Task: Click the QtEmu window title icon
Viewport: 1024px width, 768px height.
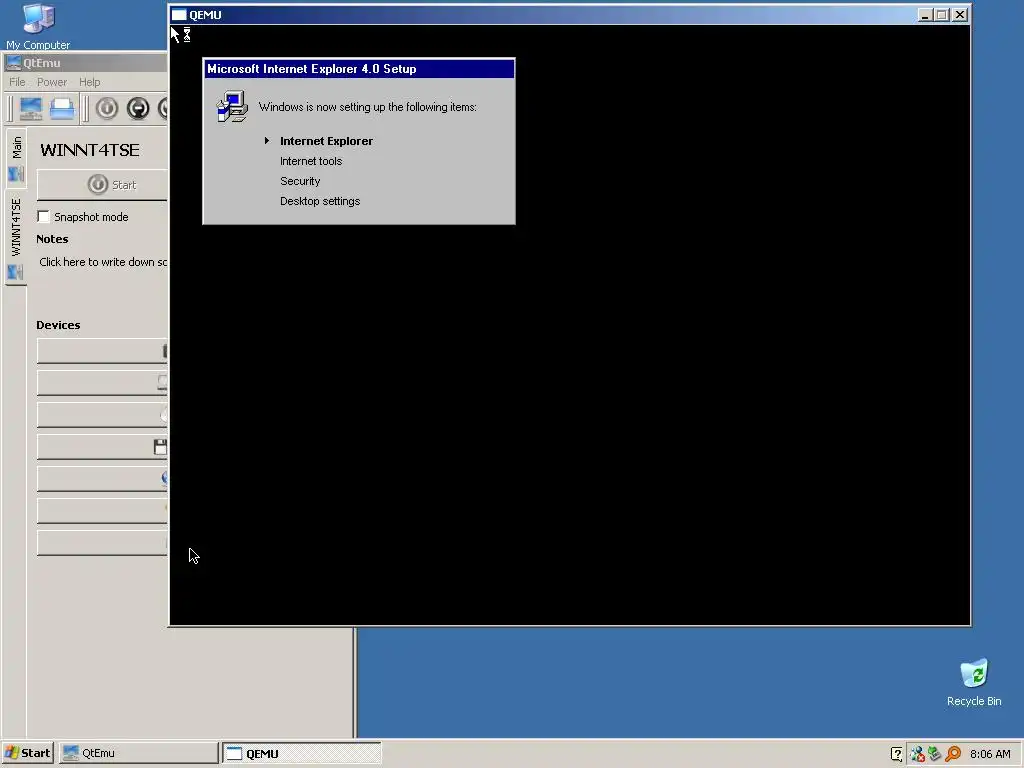Action: [x=12, y=63]
